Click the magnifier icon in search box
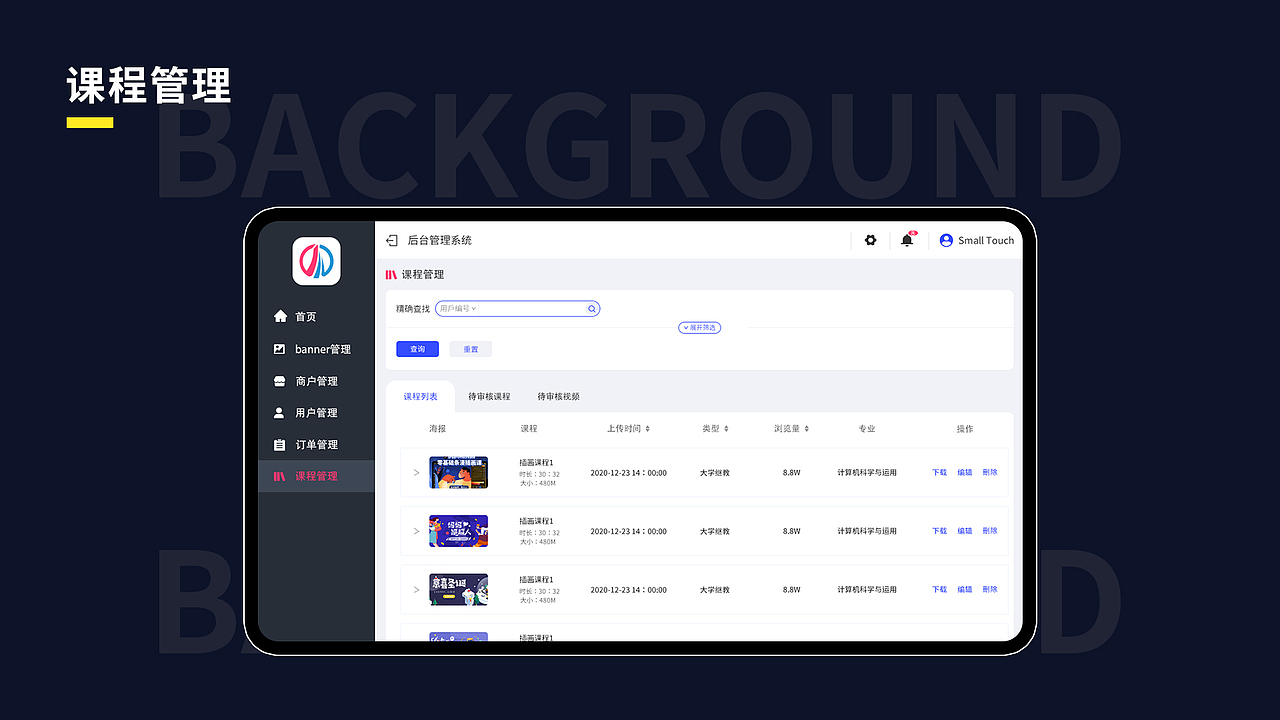This screenshot has width=1280, height=720. click(x=592, y=309)
